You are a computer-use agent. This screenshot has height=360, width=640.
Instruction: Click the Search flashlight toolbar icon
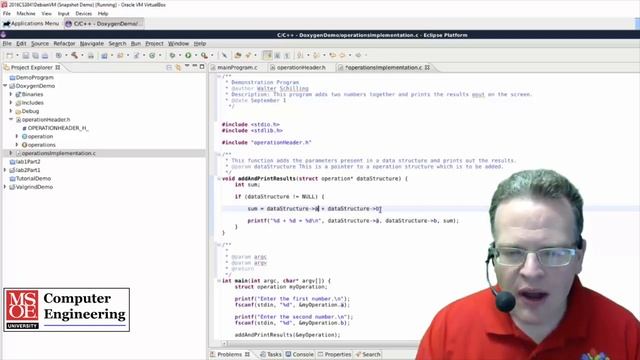(248, 55)
